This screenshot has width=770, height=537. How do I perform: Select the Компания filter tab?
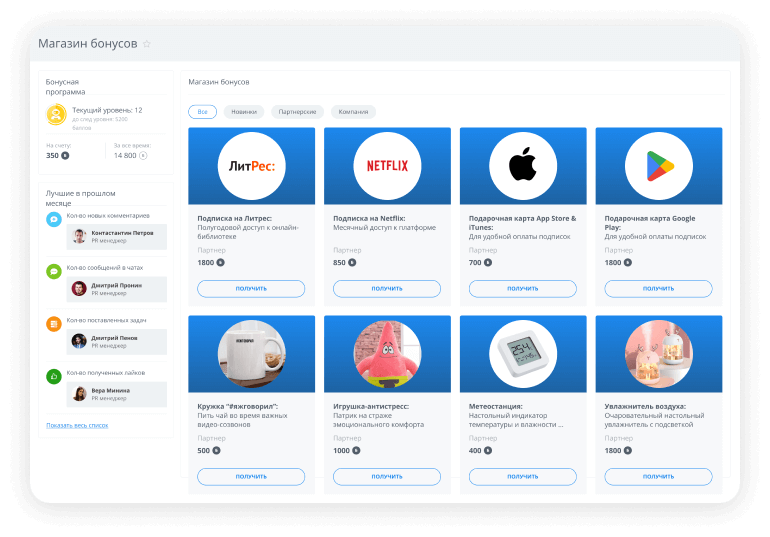pos(353,112)
